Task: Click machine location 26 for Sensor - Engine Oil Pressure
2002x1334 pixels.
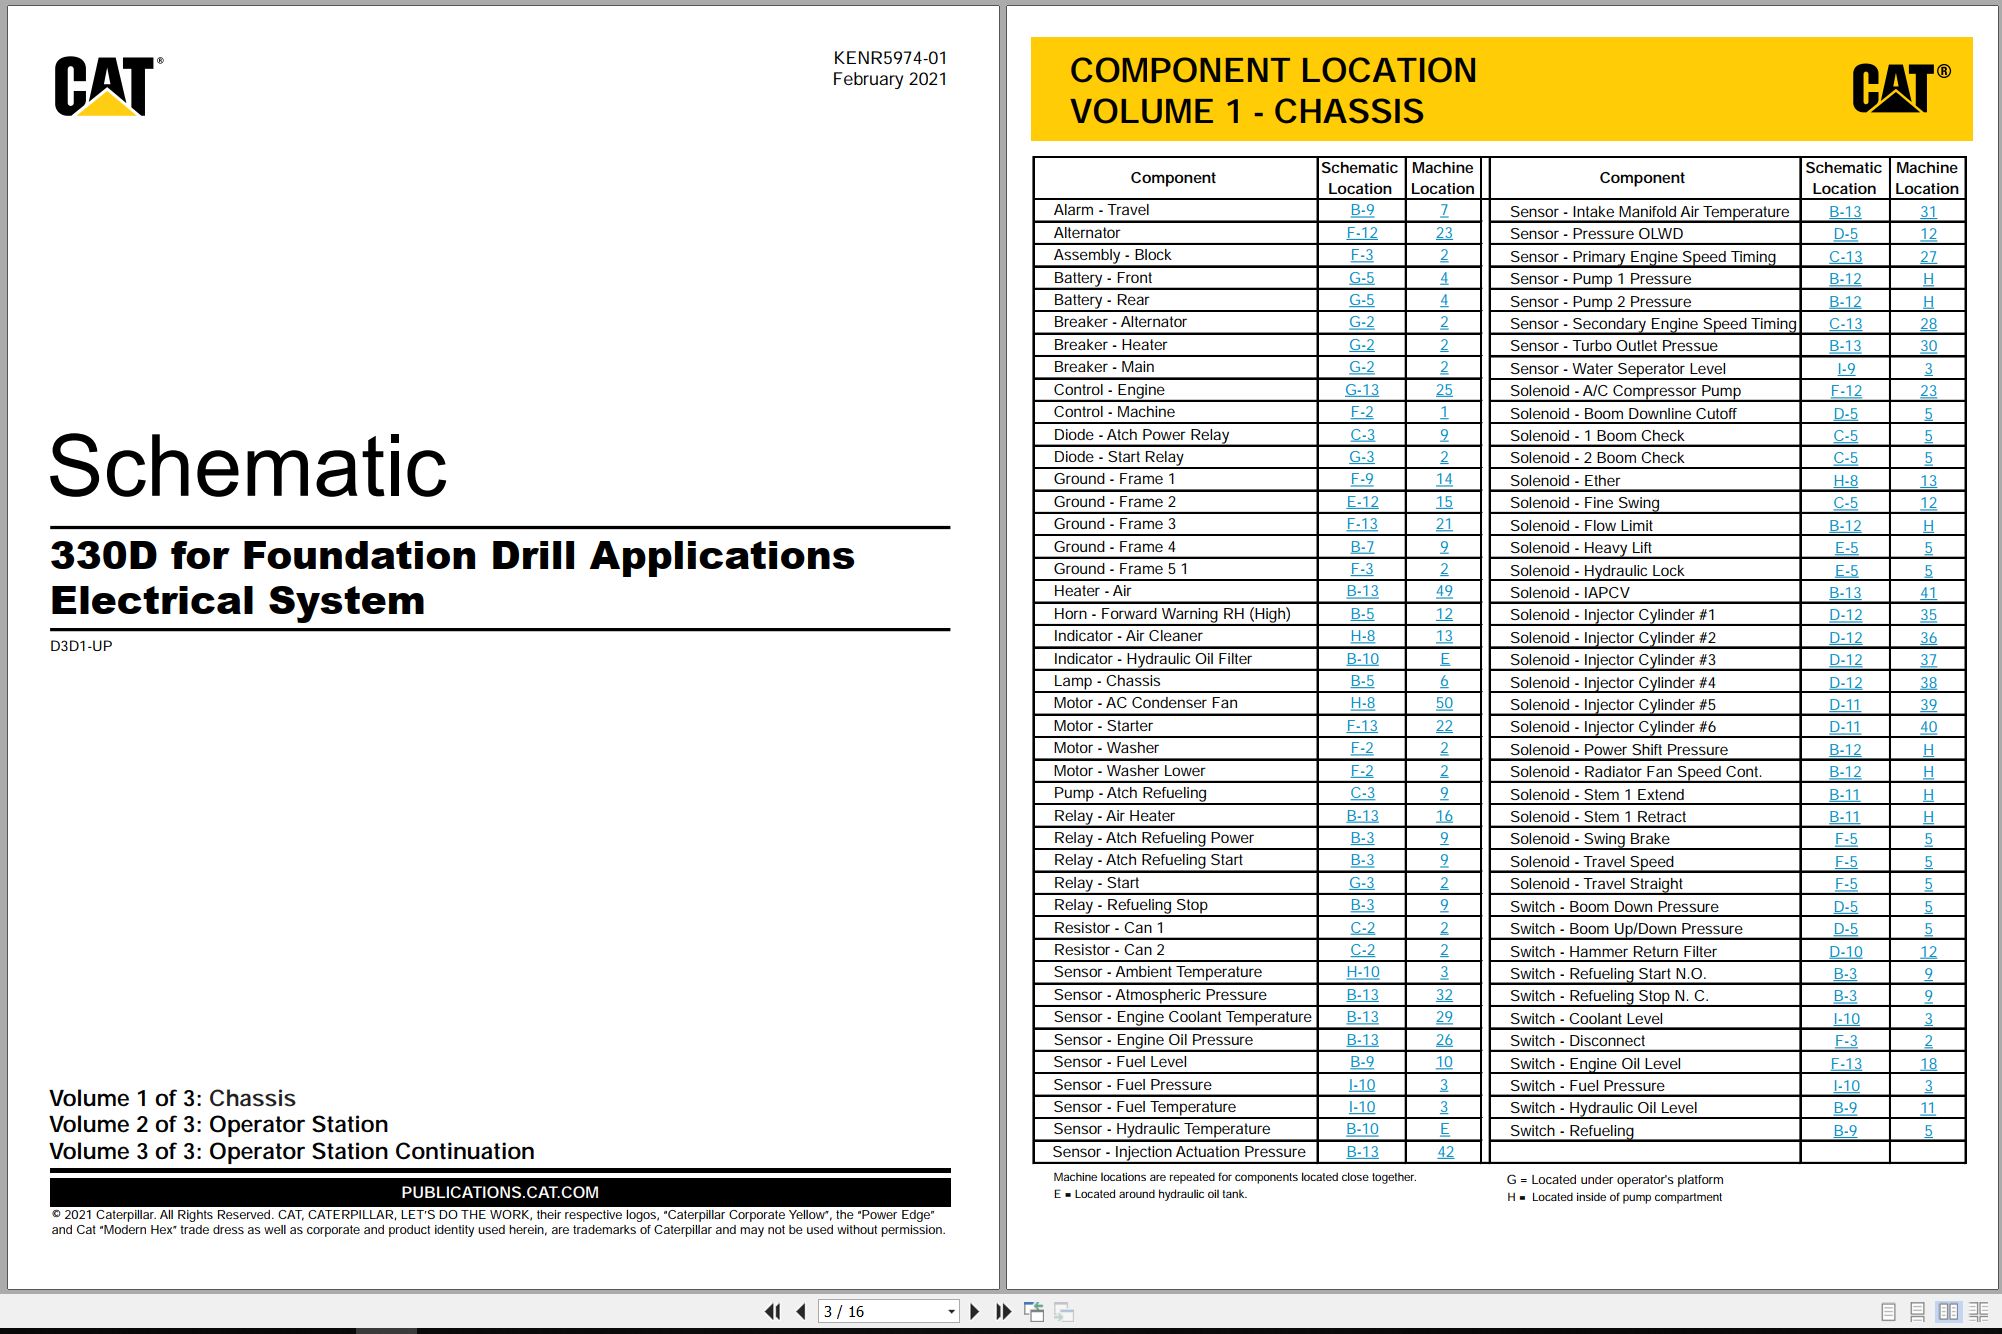Action: pyautogui.click(x=1444, y=1040)
